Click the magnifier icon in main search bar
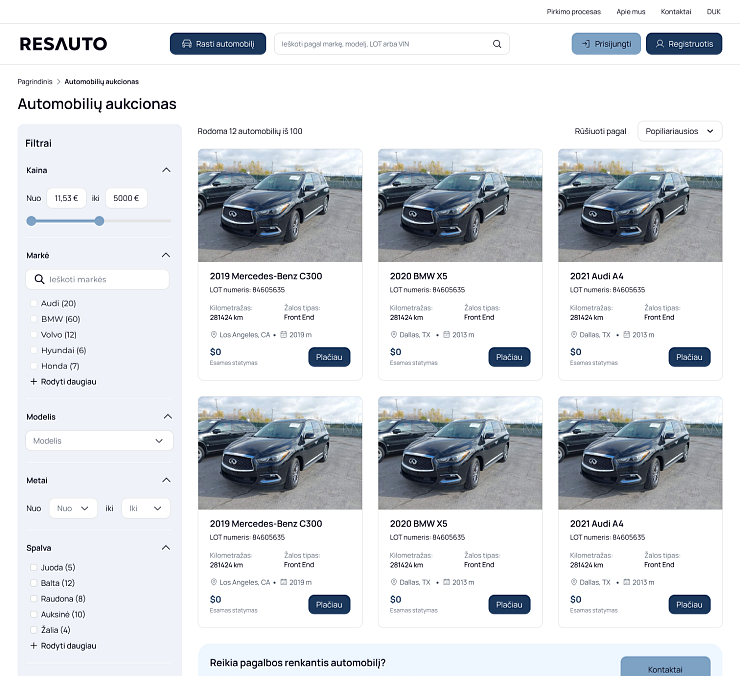Viewport: 740px width, 676px height. [497, 44]
